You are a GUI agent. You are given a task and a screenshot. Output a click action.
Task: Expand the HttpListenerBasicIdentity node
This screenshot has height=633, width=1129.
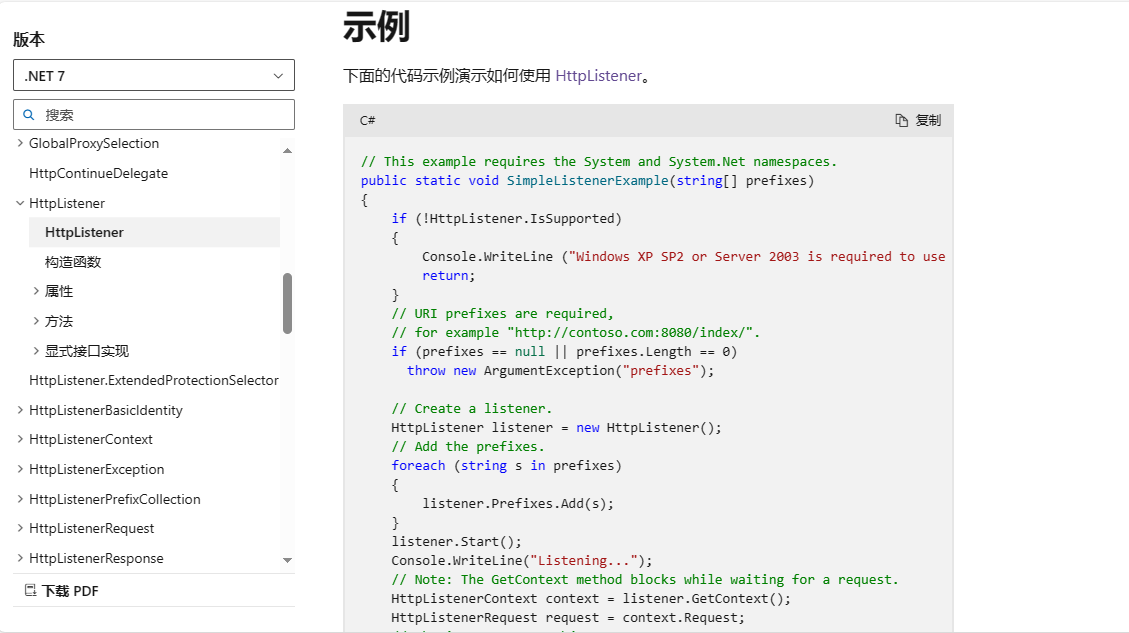coord(20,410)
